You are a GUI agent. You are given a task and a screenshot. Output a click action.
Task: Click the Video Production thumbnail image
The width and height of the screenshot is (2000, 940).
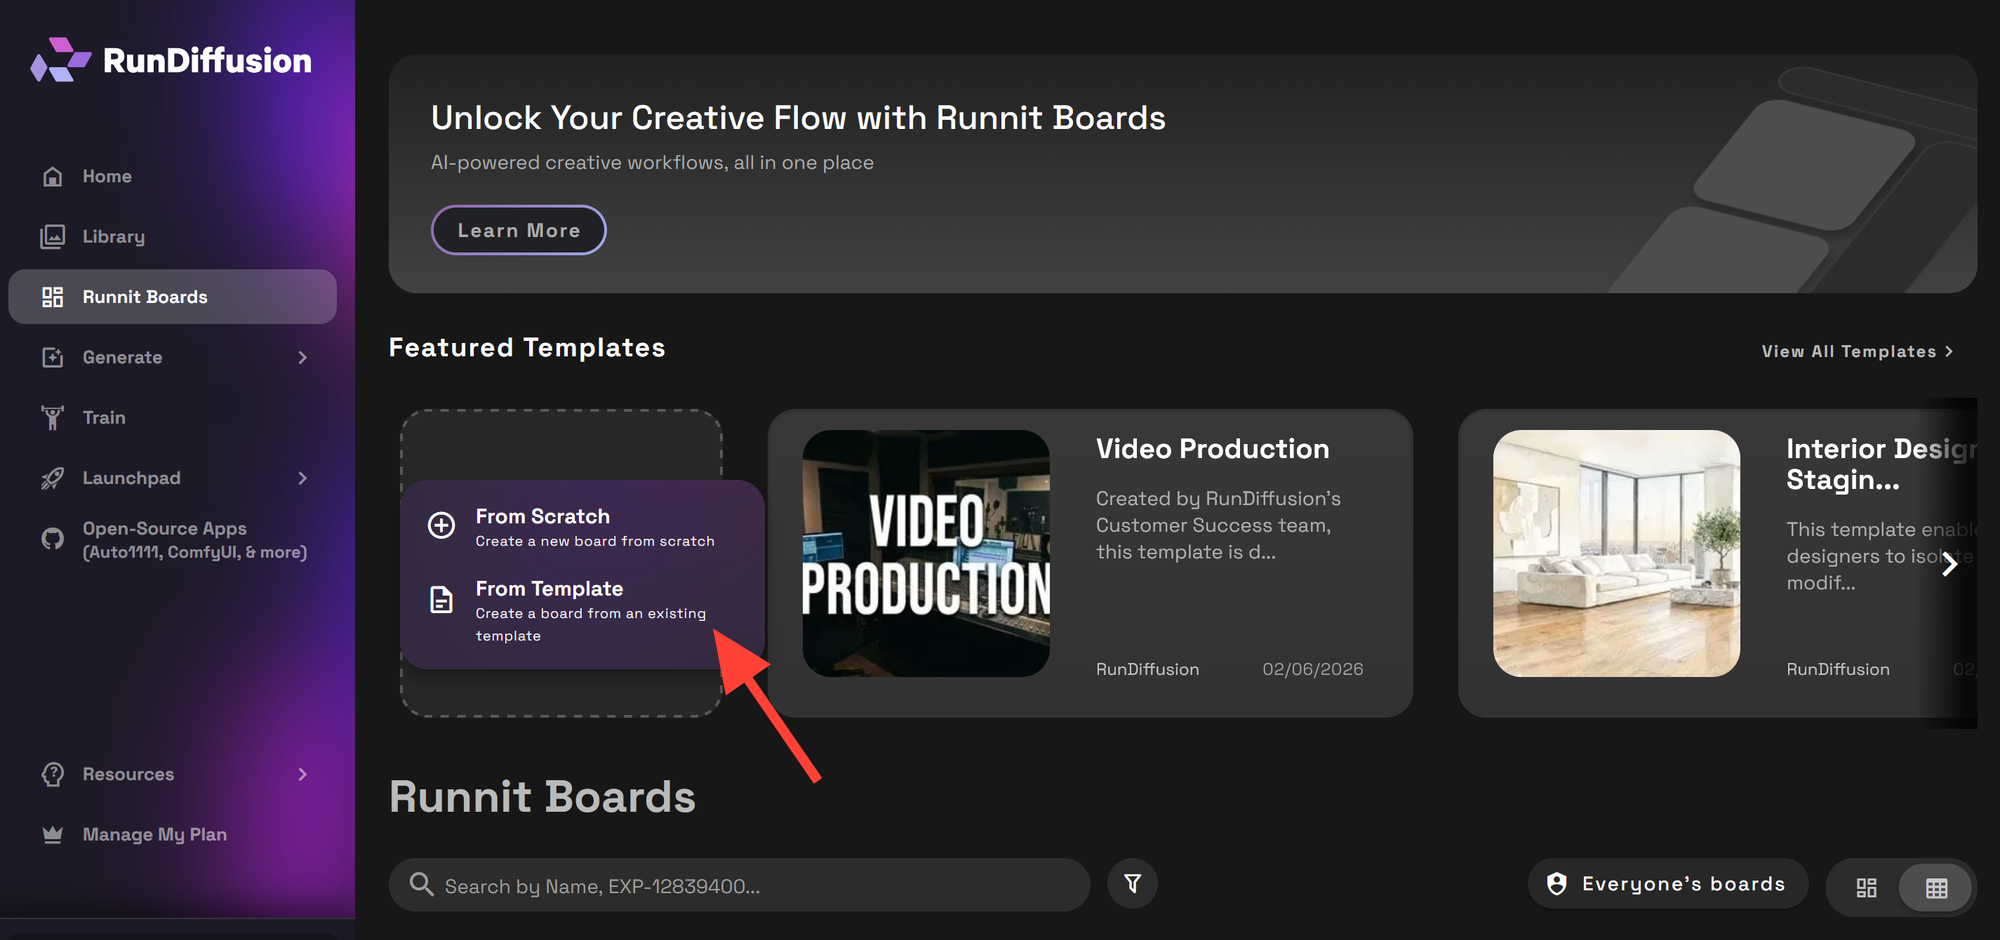tap(926, 553)
